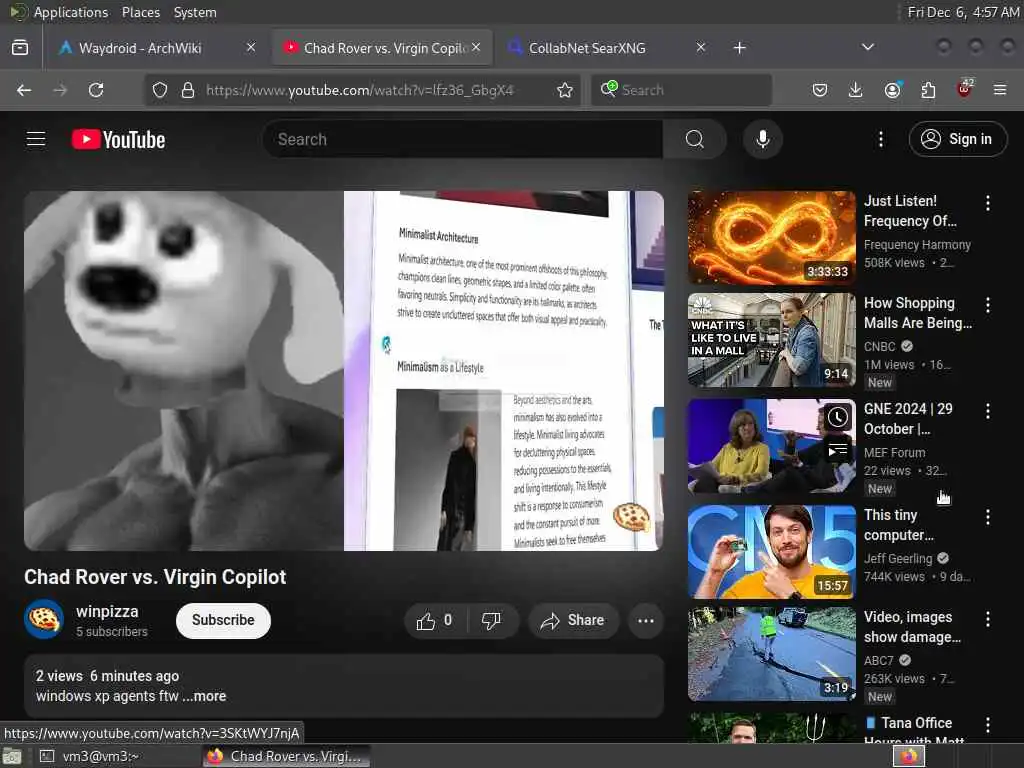
Task: Open options for This tiny computer video
Action: [x=987, y=517]
